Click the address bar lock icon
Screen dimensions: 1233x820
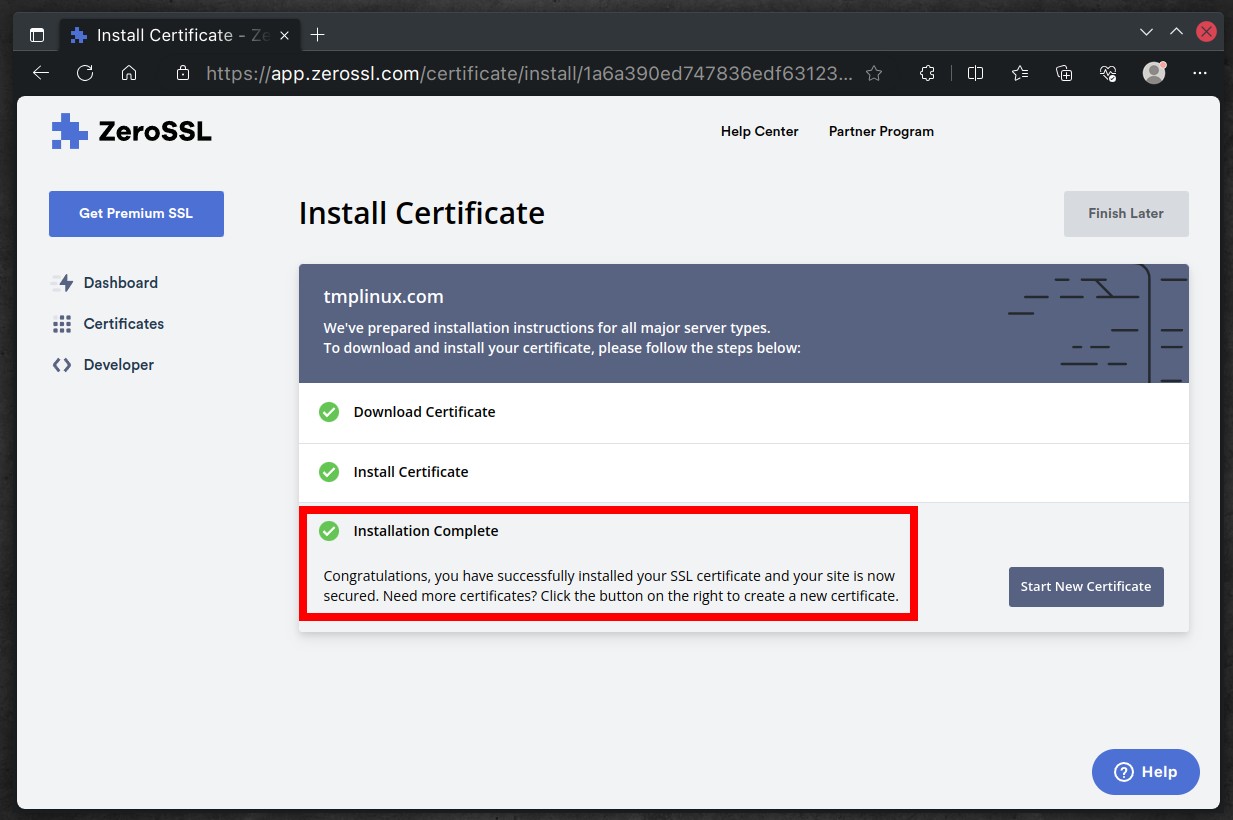coord(182,73)
